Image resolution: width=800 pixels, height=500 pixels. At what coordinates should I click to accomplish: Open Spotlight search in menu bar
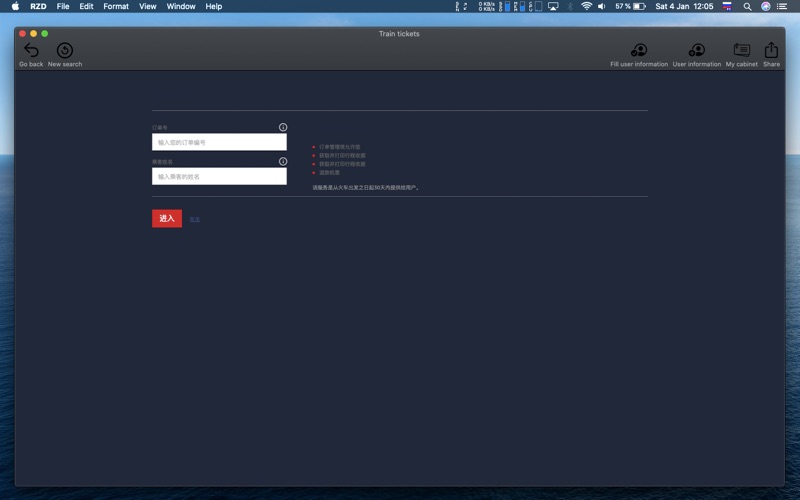pyautogui.click(x=747, y=6)
